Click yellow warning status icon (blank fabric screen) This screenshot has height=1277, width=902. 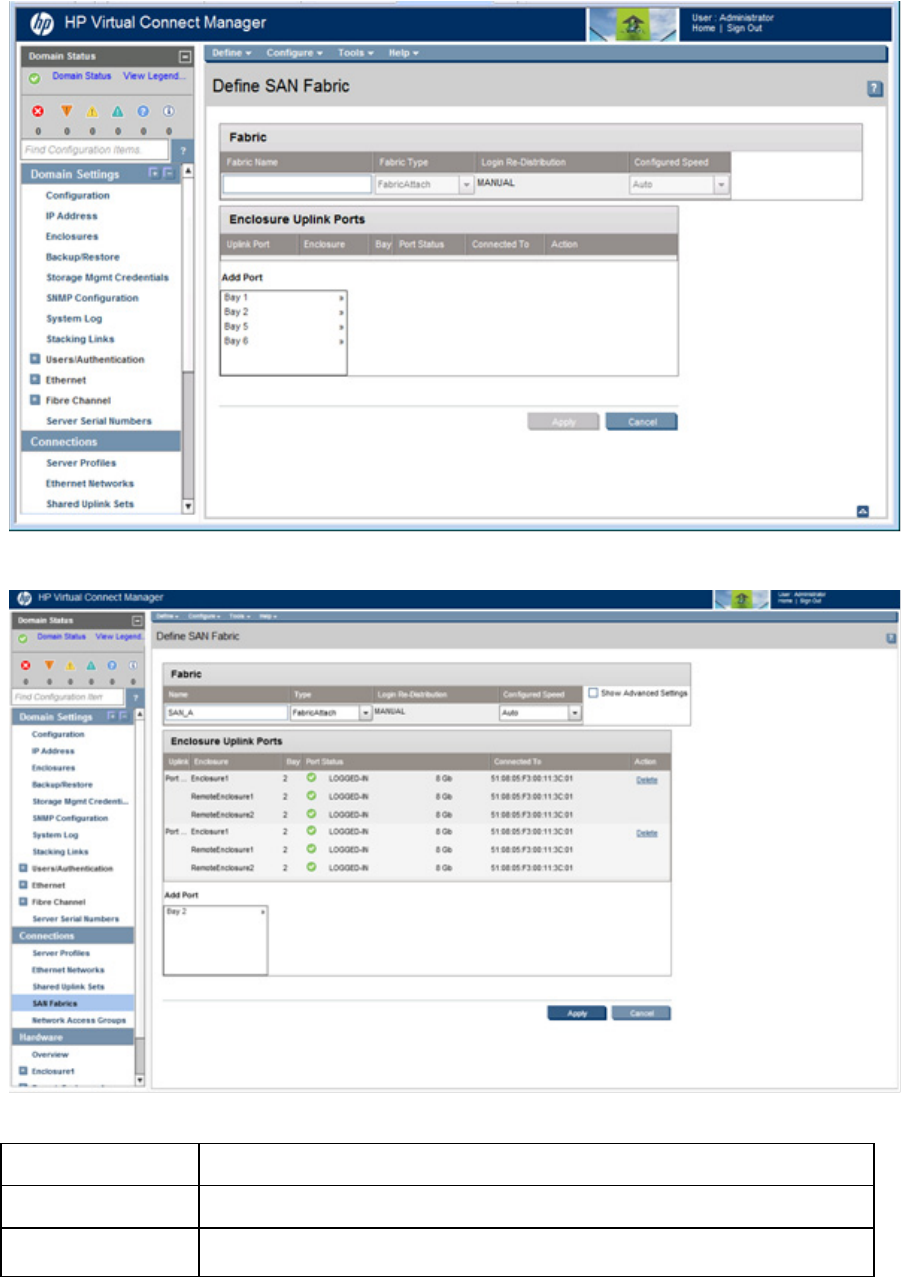92,113
